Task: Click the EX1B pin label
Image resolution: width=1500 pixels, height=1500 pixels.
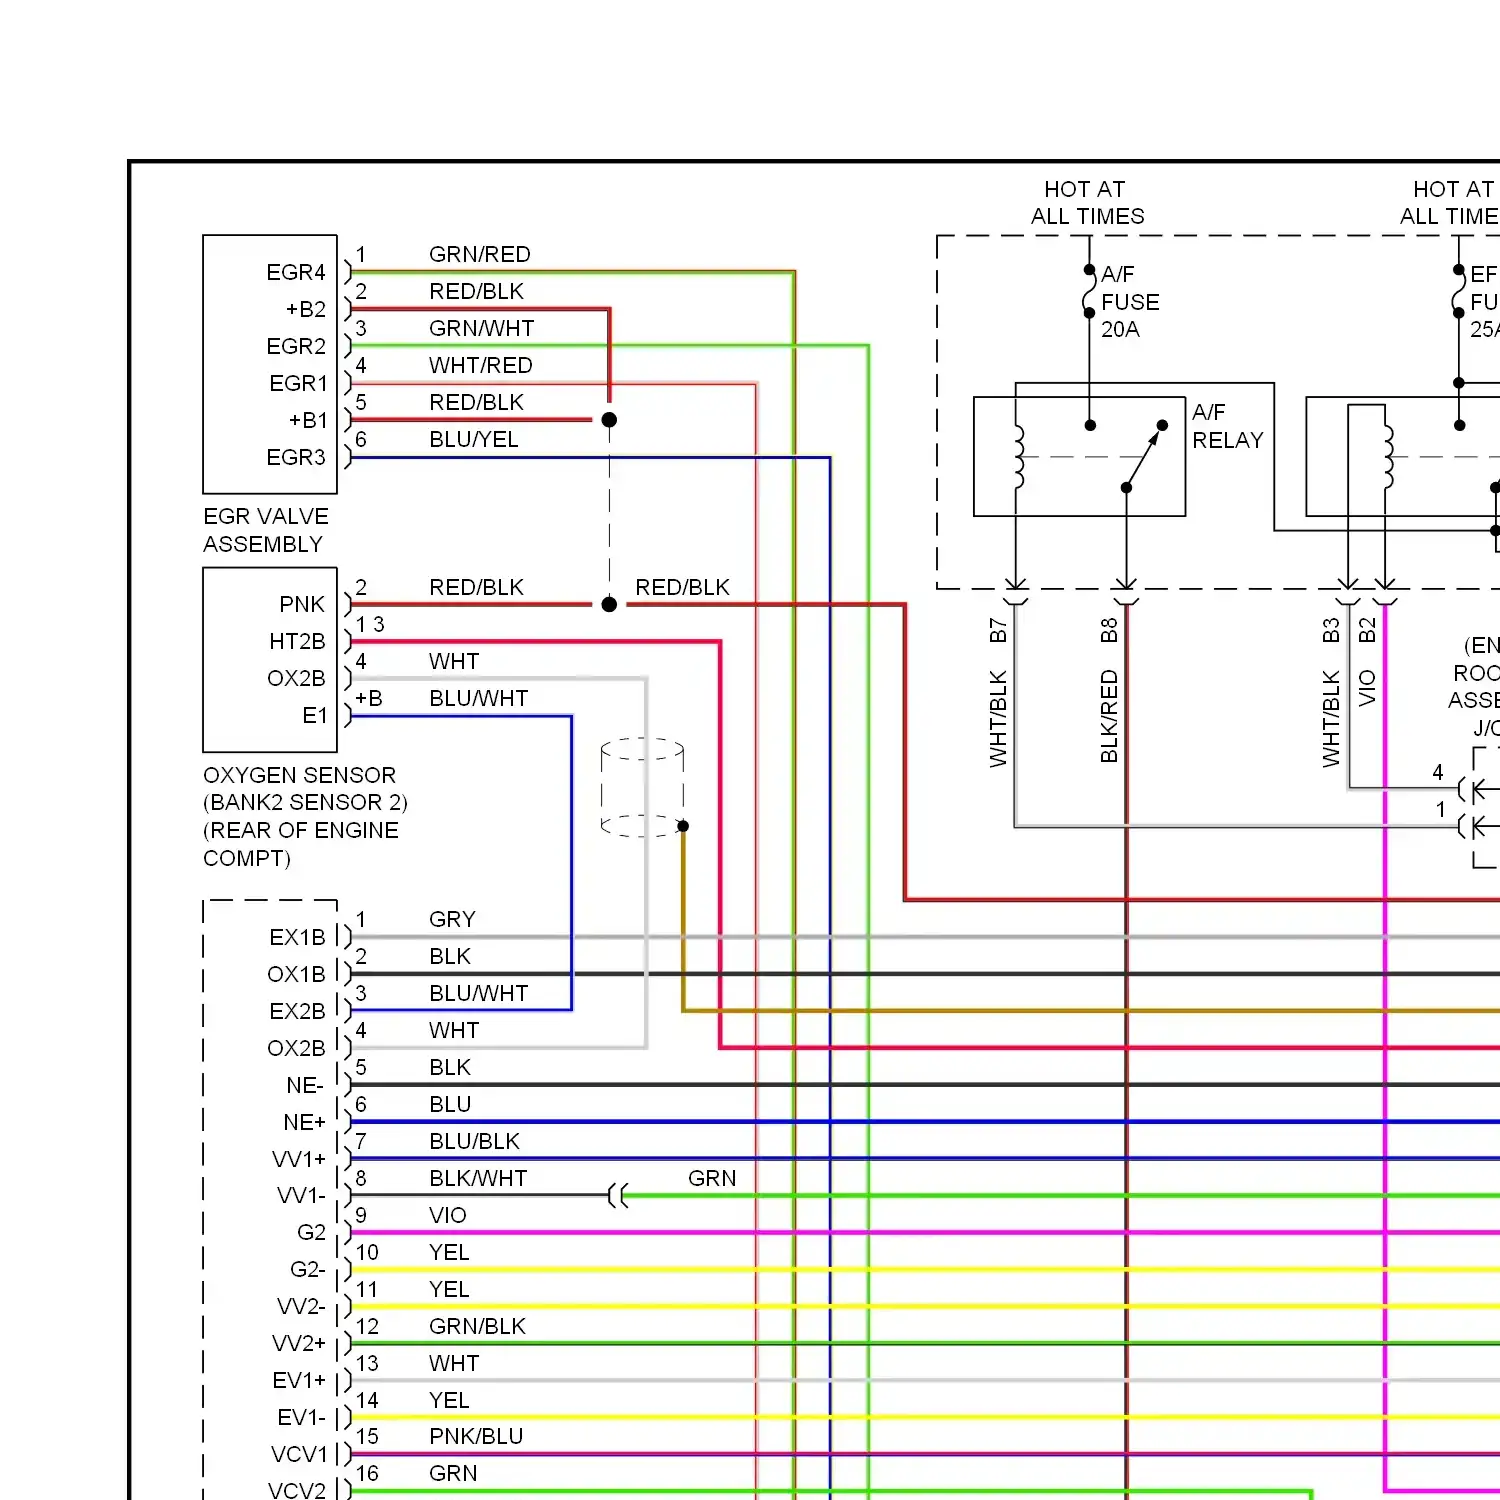Action: pos(297,937)
